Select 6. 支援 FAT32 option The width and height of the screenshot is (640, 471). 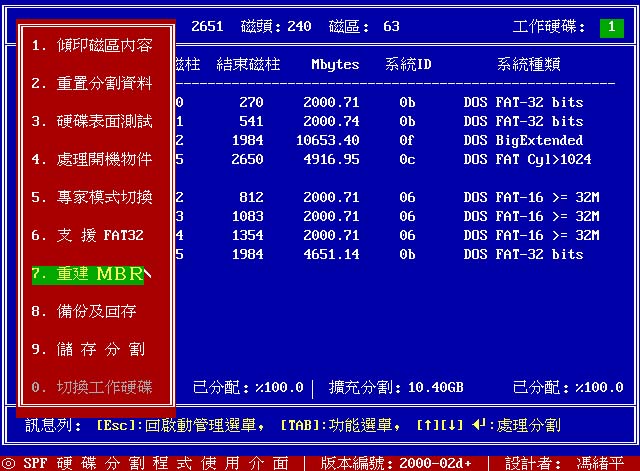(x=88, y=235)
